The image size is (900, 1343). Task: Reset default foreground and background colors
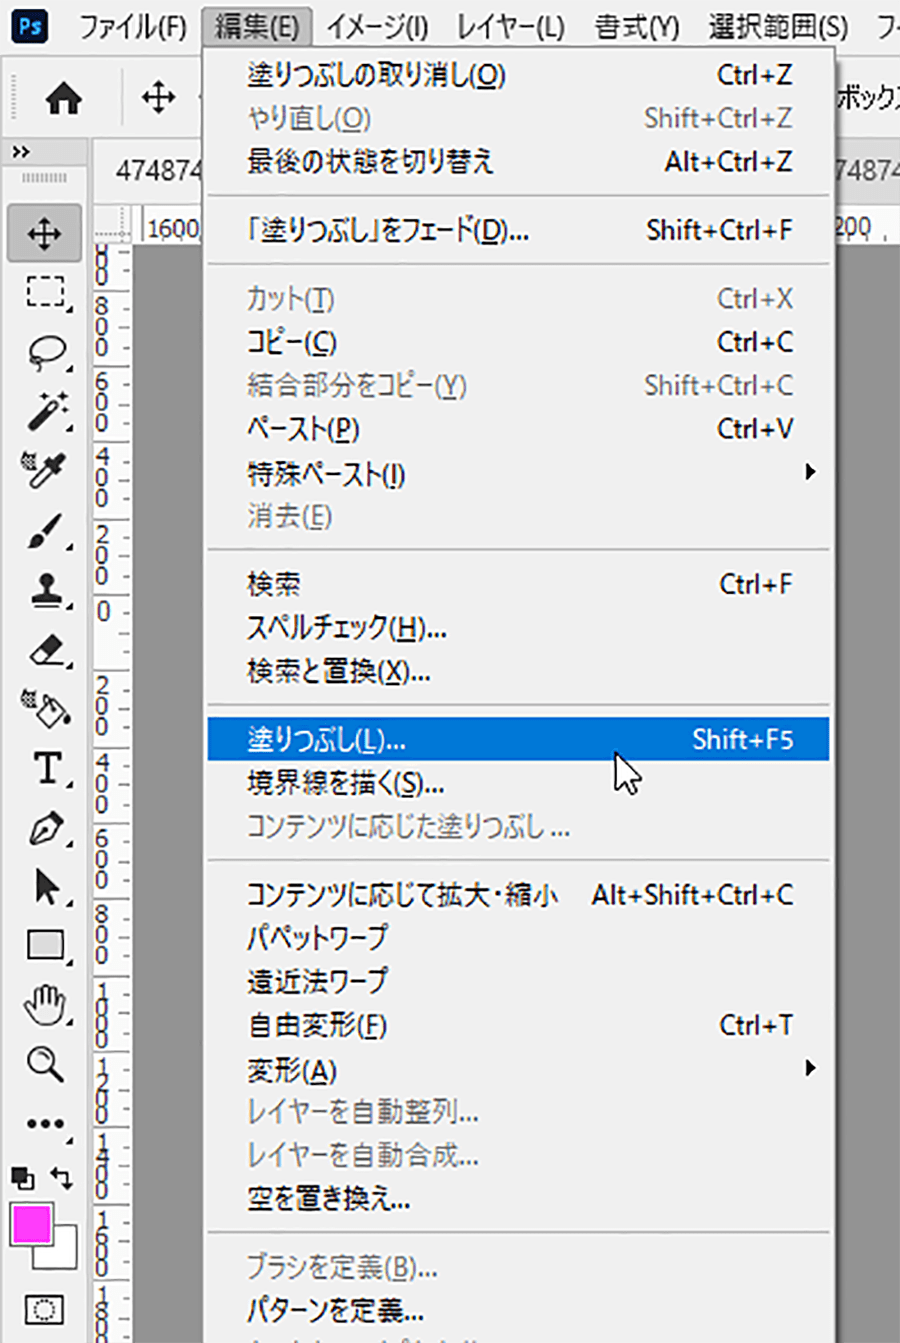pyautogui.click(x=22, y=1178)
